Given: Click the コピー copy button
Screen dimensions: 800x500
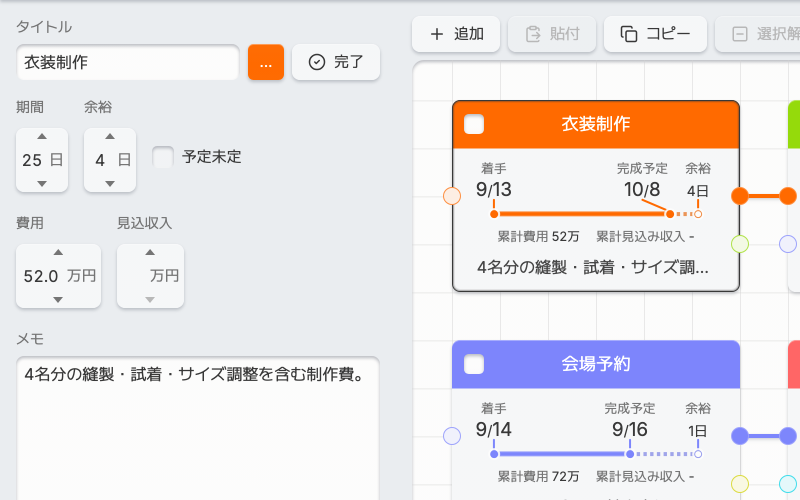Looking at the screenshot, I should tap(655, 34).
